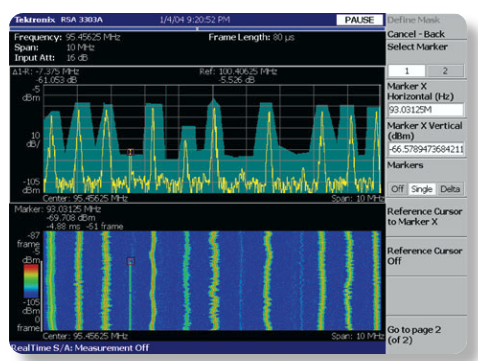
Task: Click the date and time display
Action: 195,20
